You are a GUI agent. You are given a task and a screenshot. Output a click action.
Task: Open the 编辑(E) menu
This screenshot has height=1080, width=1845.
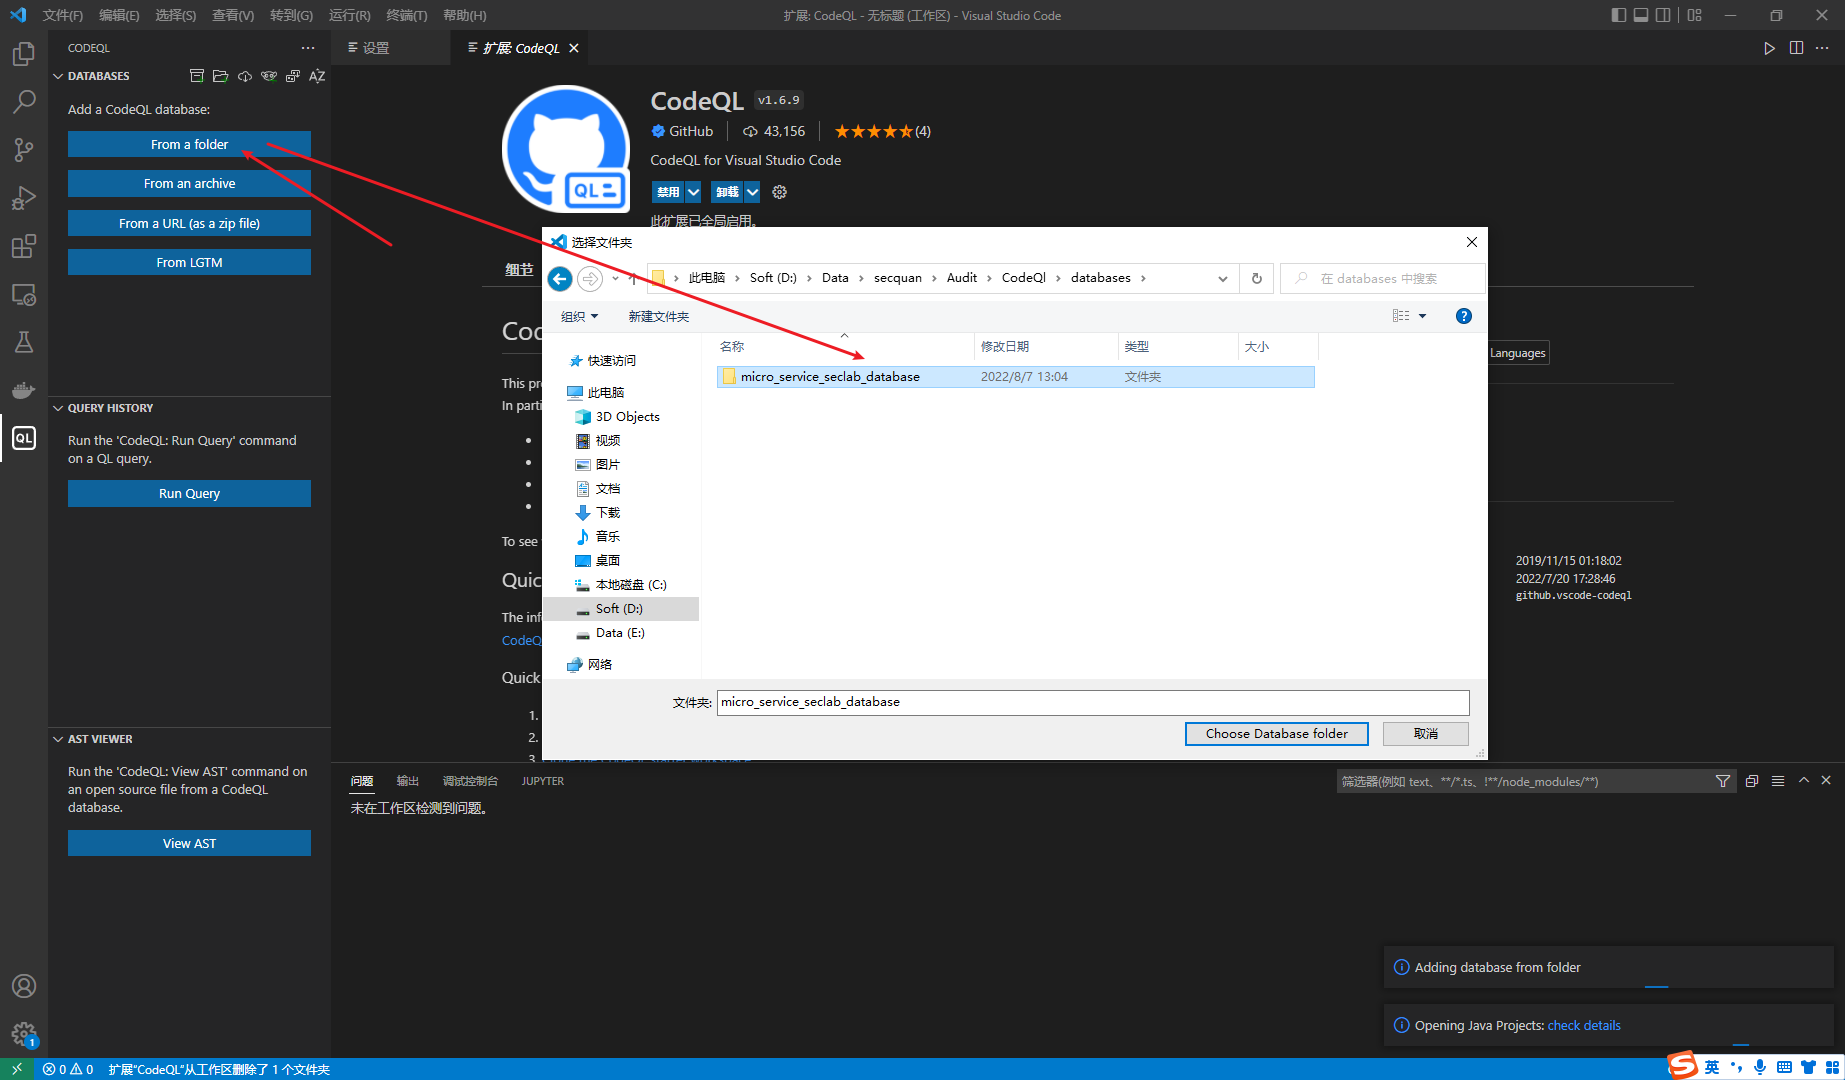[x=119, y=15]
